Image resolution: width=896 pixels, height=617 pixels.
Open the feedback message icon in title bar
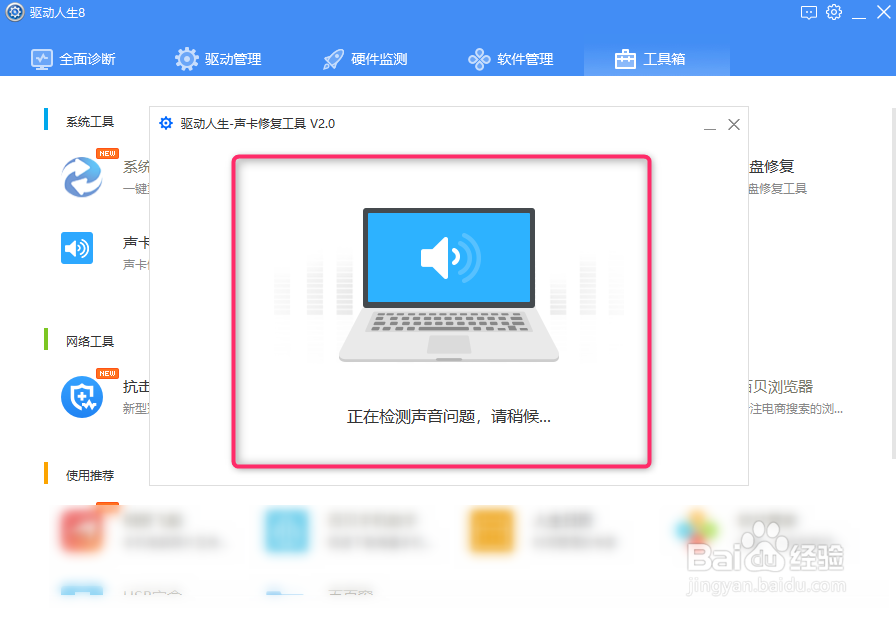click(809, 13)
